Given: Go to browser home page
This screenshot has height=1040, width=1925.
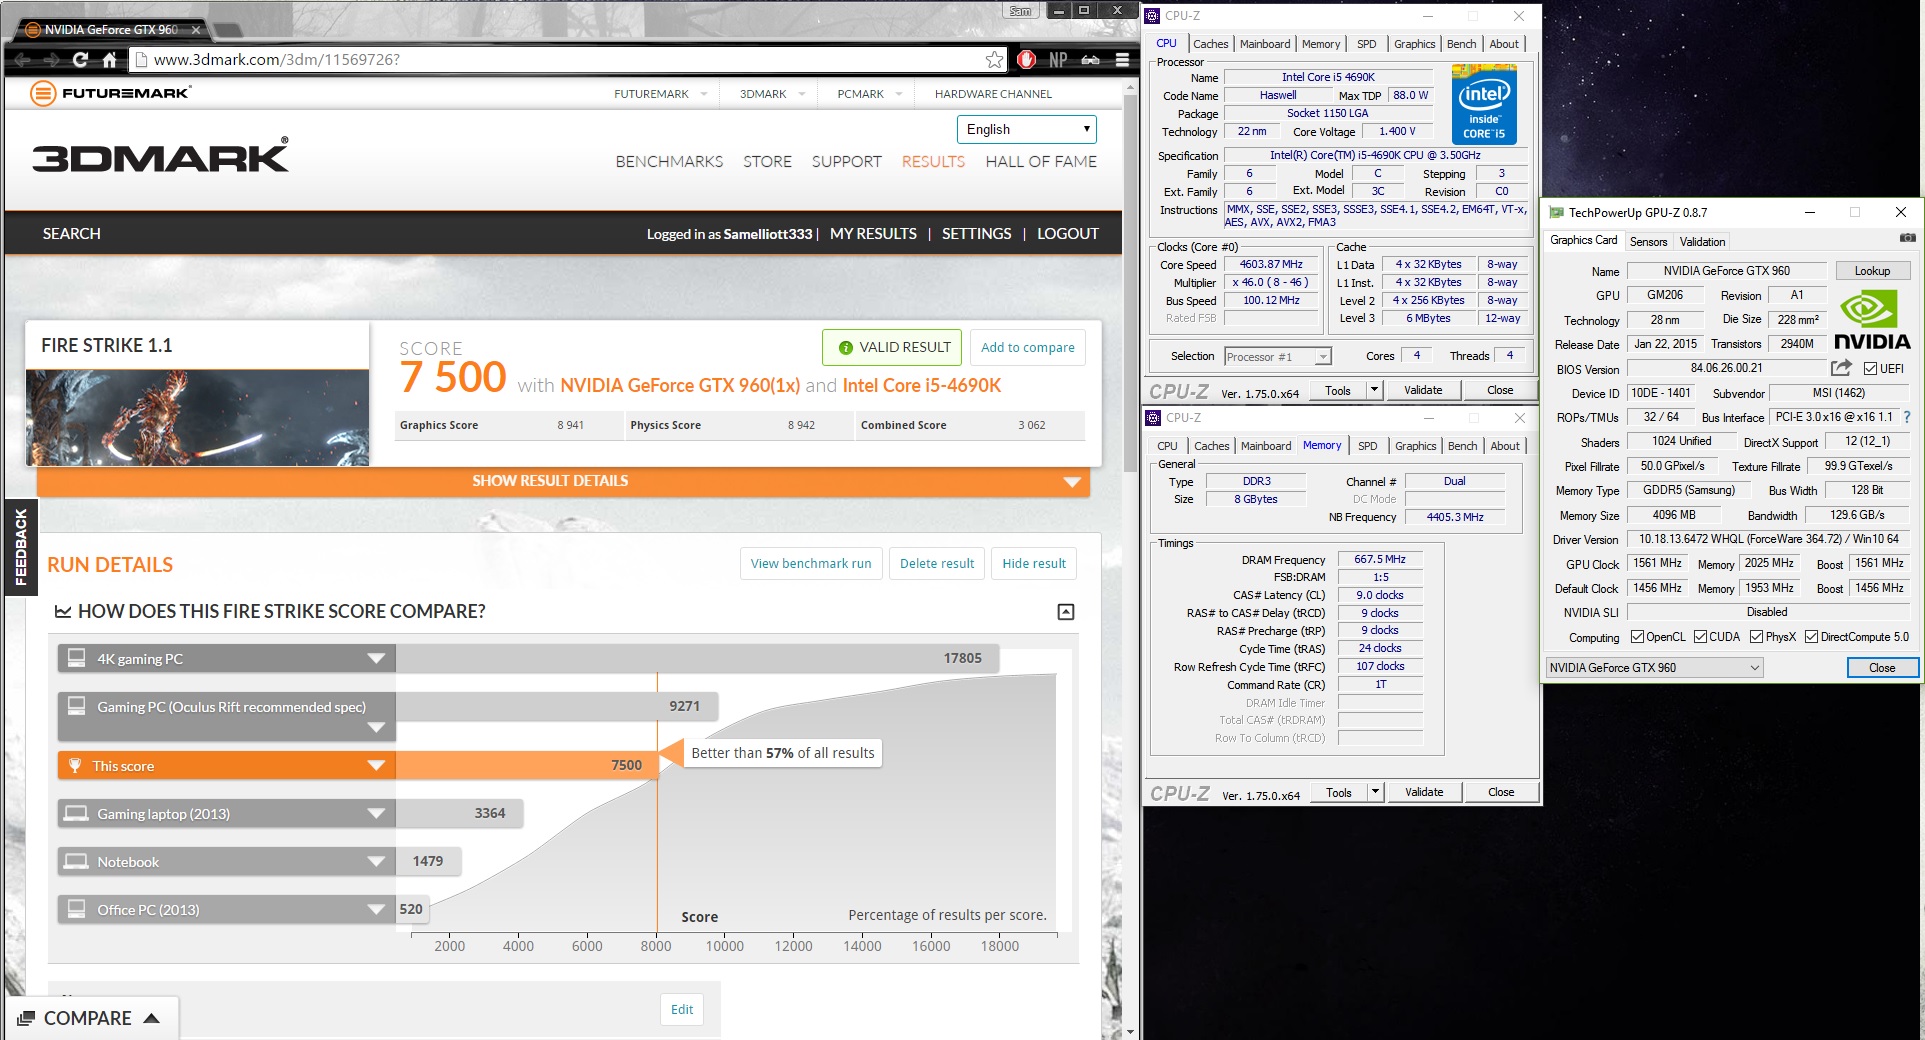Looking at the screenshot, I should coord(109,60).
